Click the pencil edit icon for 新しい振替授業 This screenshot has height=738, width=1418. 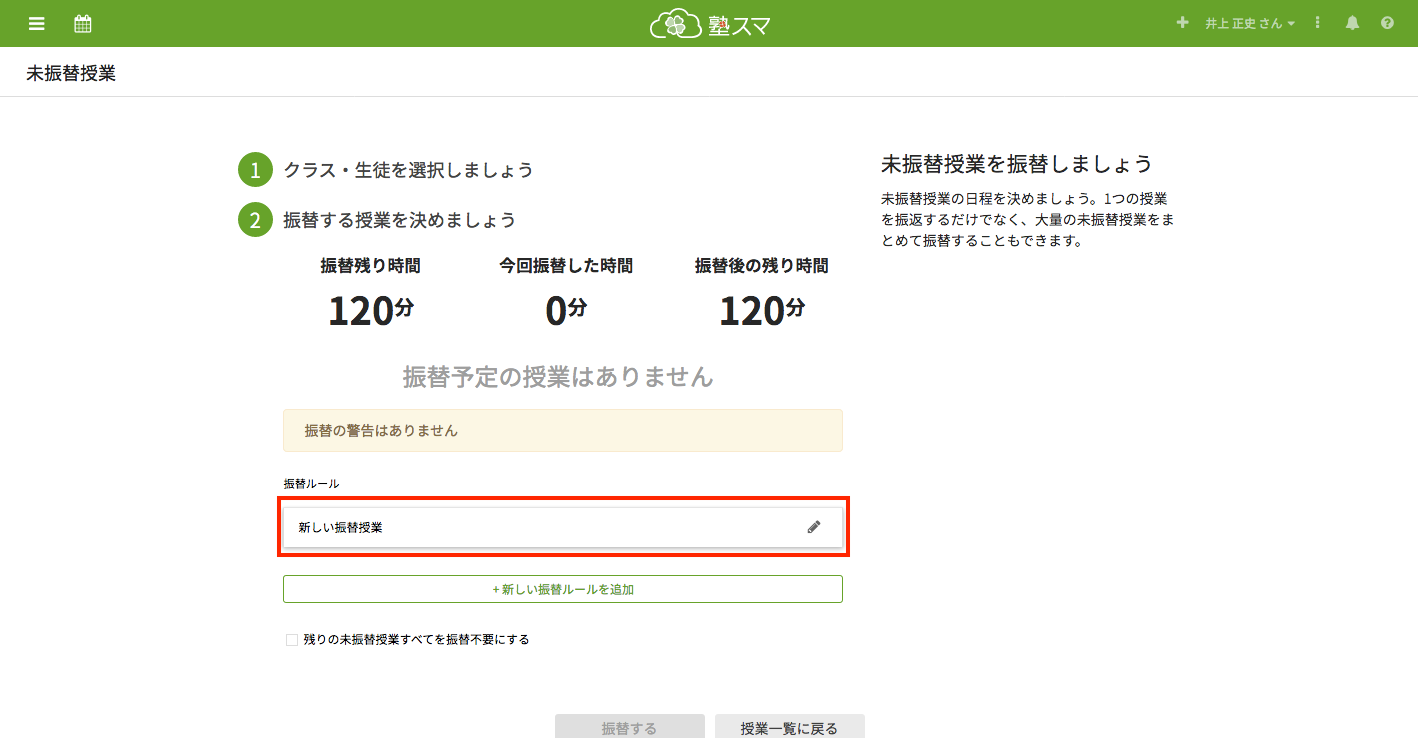[x=814, y=527]
